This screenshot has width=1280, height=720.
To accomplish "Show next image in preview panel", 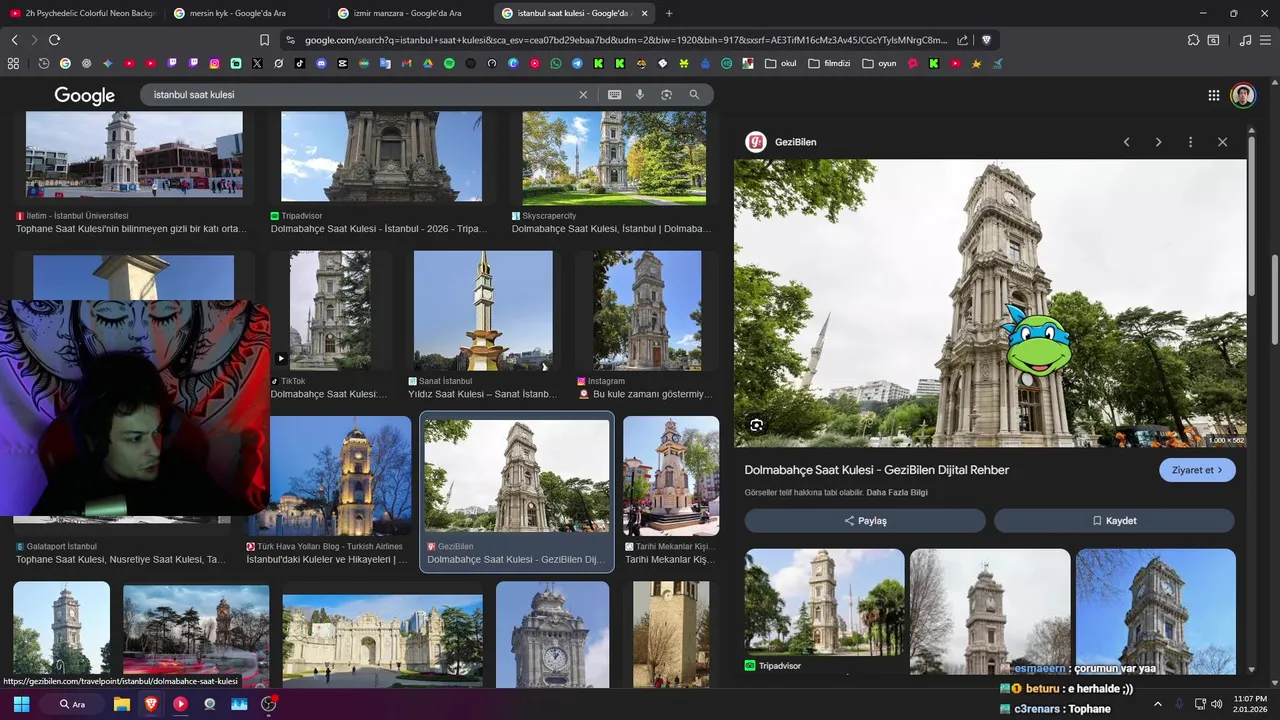I will [x=1158, y=142].
